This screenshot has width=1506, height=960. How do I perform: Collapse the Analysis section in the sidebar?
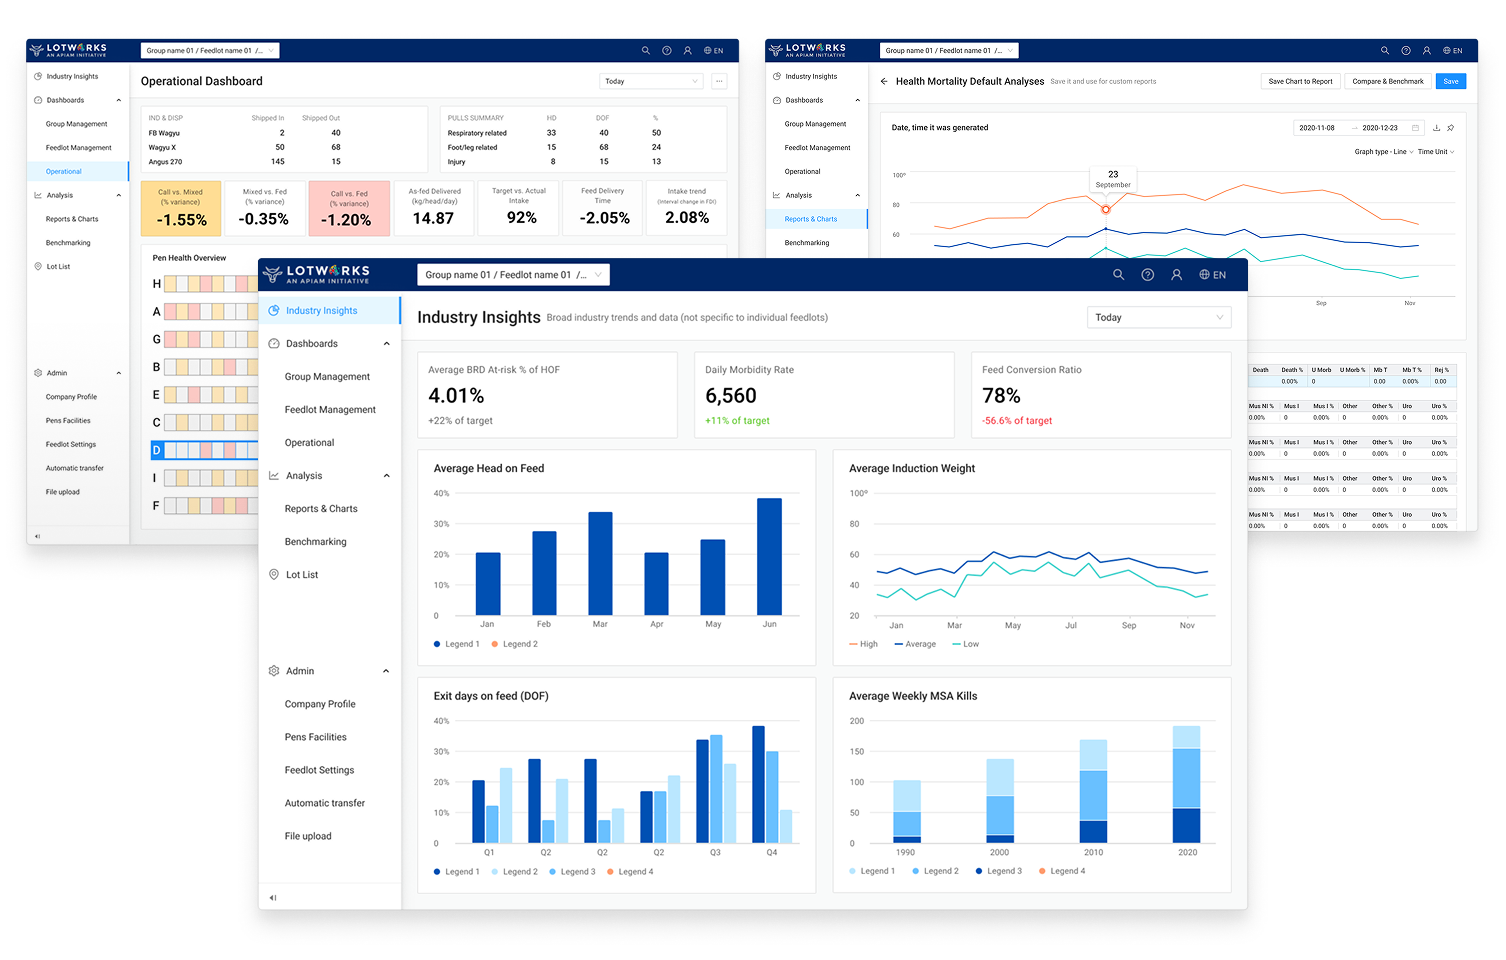click(x=385, y=475)
